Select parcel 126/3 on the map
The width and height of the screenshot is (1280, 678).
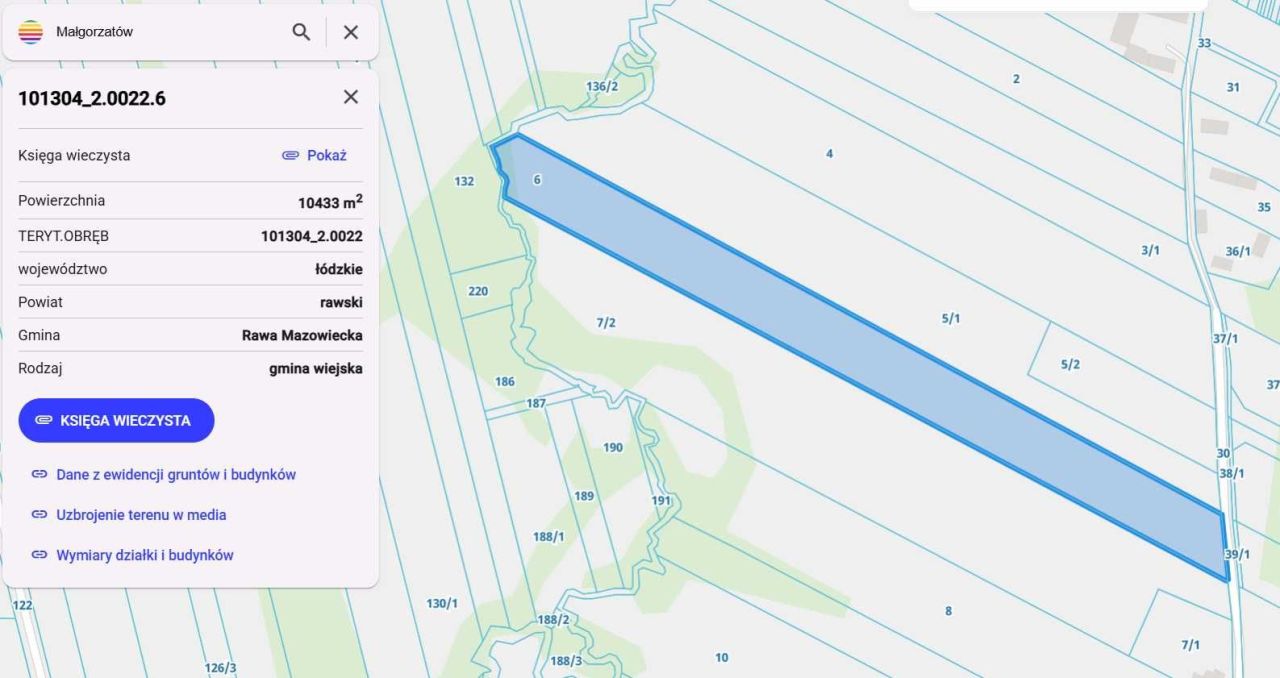coord(220,667)
